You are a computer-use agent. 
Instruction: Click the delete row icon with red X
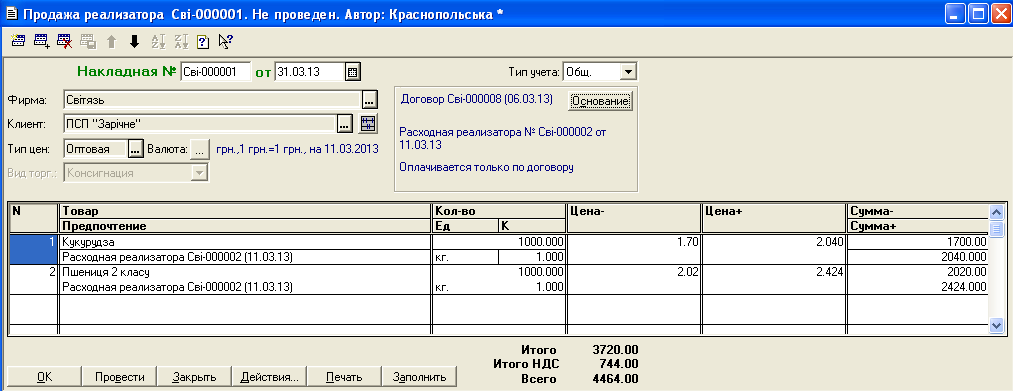(x=64, y=41)
